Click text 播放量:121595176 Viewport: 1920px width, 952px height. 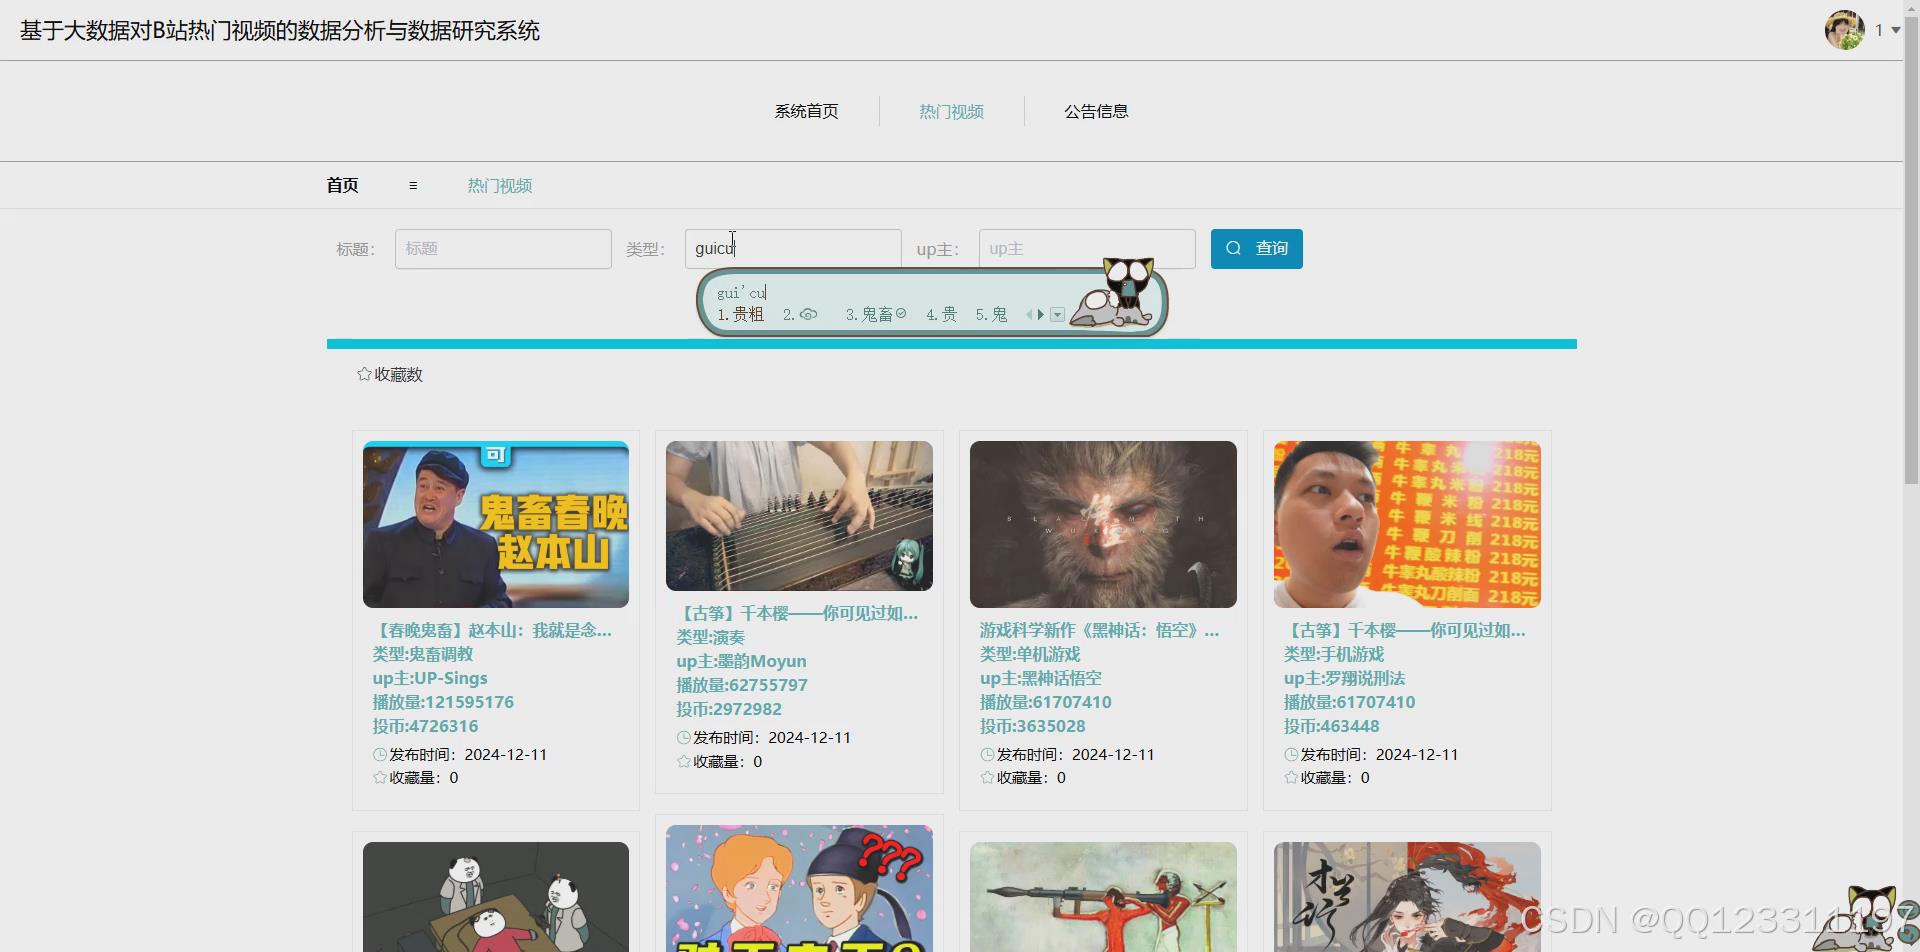coord(443,702)
